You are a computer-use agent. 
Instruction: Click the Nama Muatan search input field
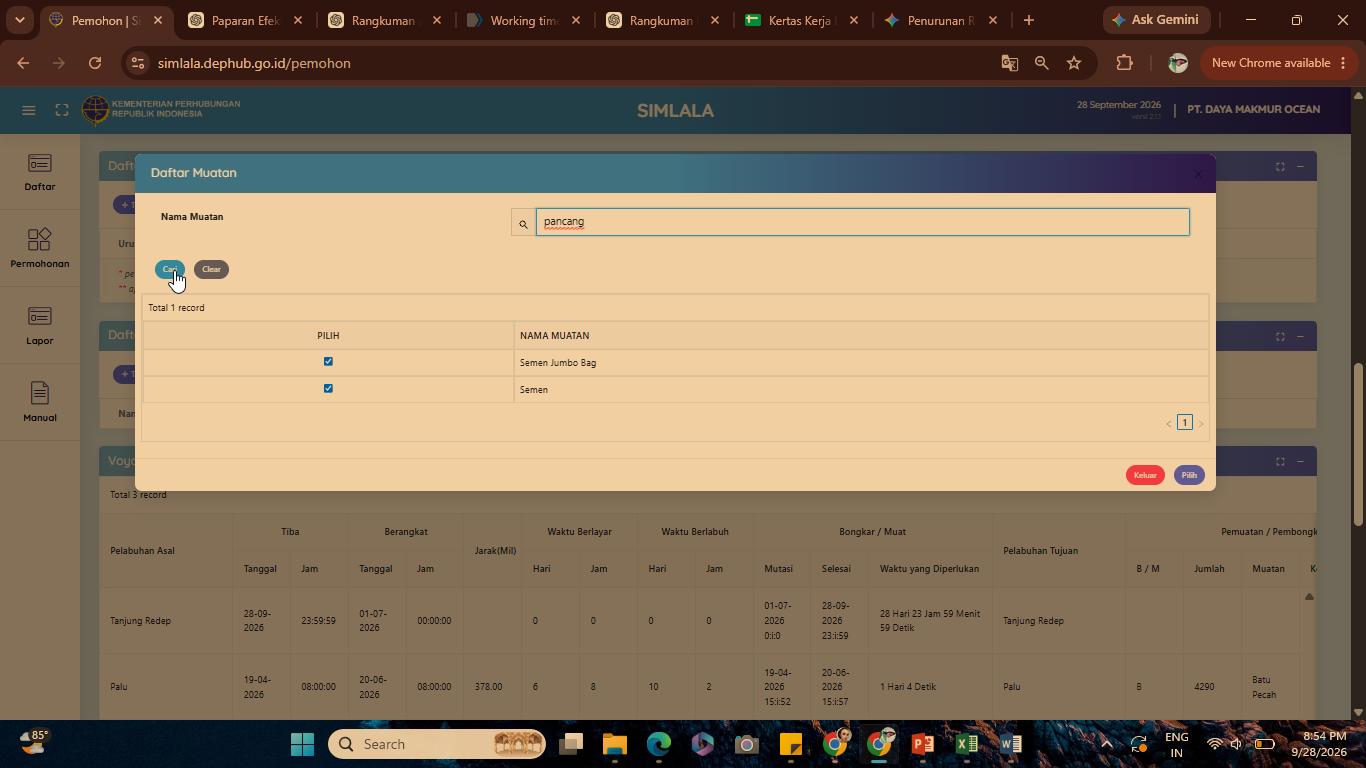click(863, 222)
